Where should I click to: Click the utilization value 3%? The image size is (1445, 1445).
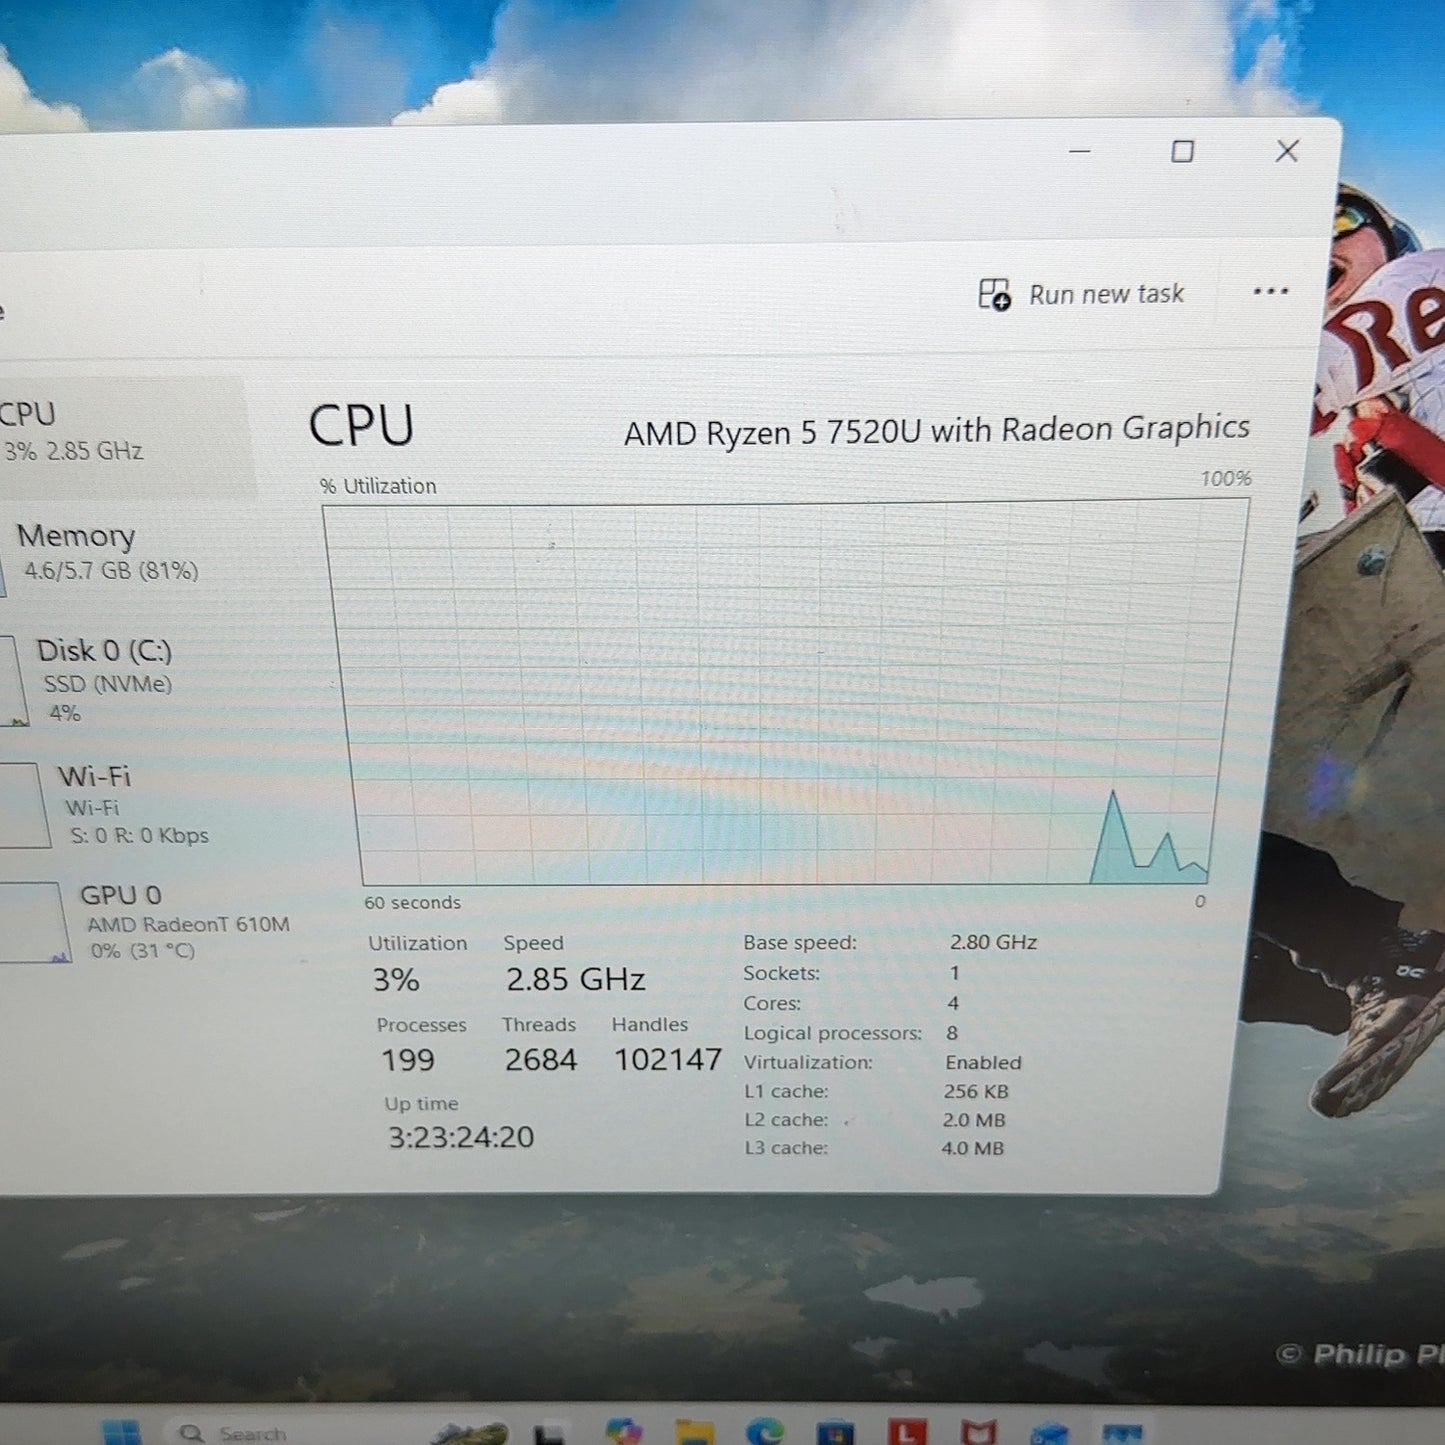tap(396, 980)
